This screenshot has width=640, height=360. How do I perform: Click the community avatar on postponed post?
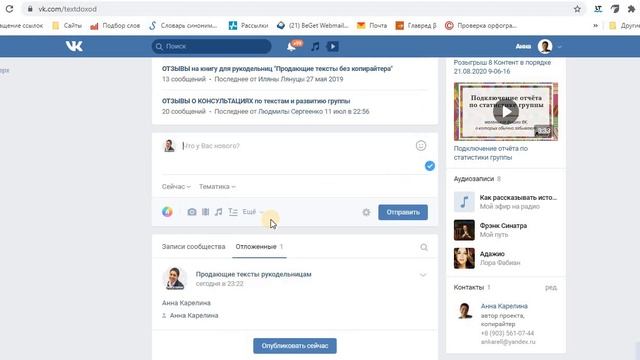pyautogui.click(x=174, y=278)
